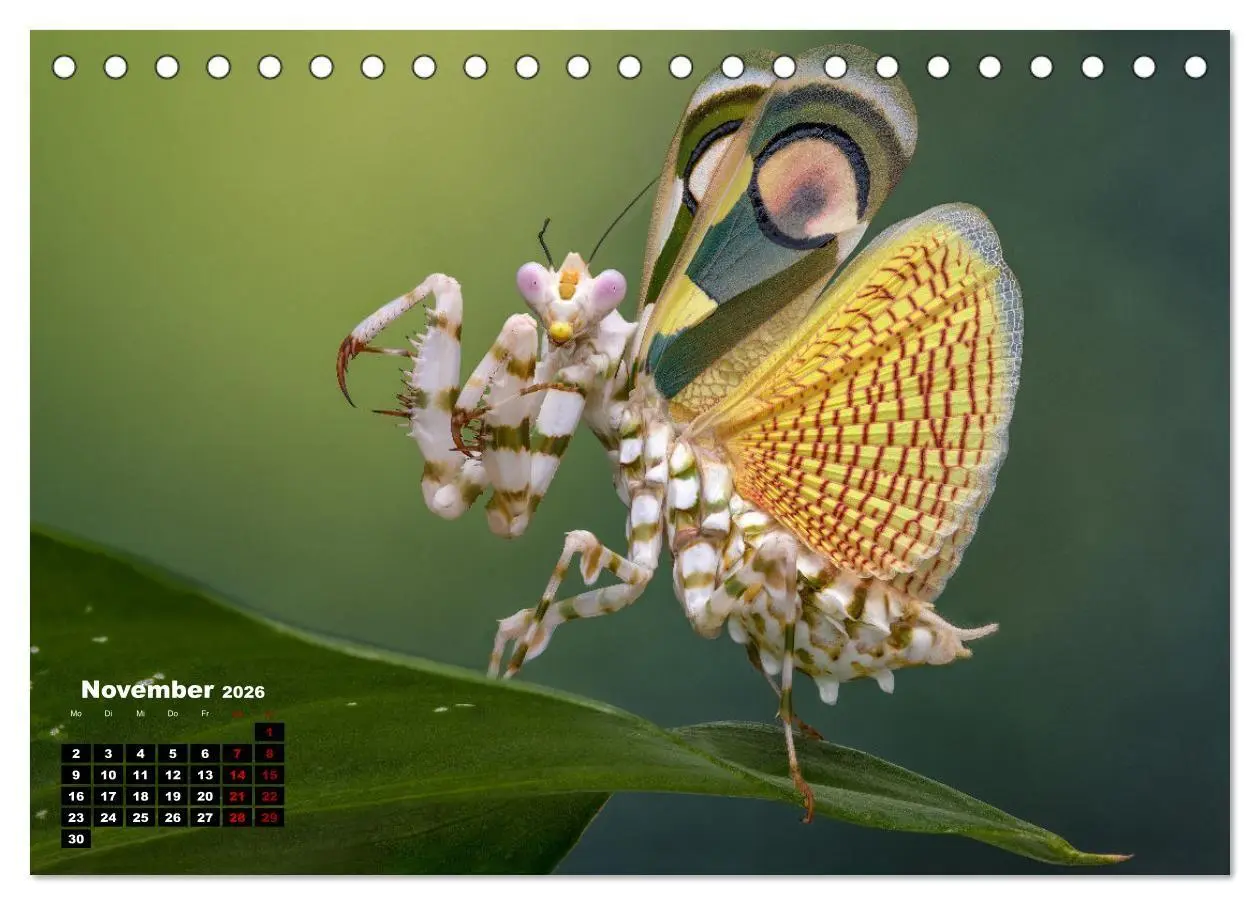Image resolution: width=1260 pixels, height=905 pixels.
Task: Select the 'Di' weekday header
Action: 108,713
